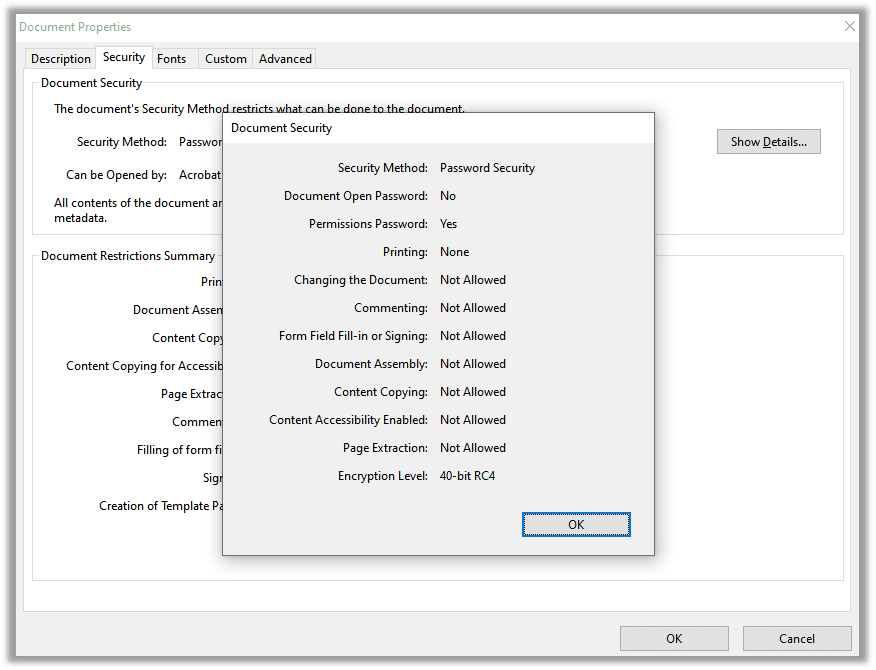
Task: Click OK in the Document Security popup
Action: pyautogui.click(x=576, y=524)
